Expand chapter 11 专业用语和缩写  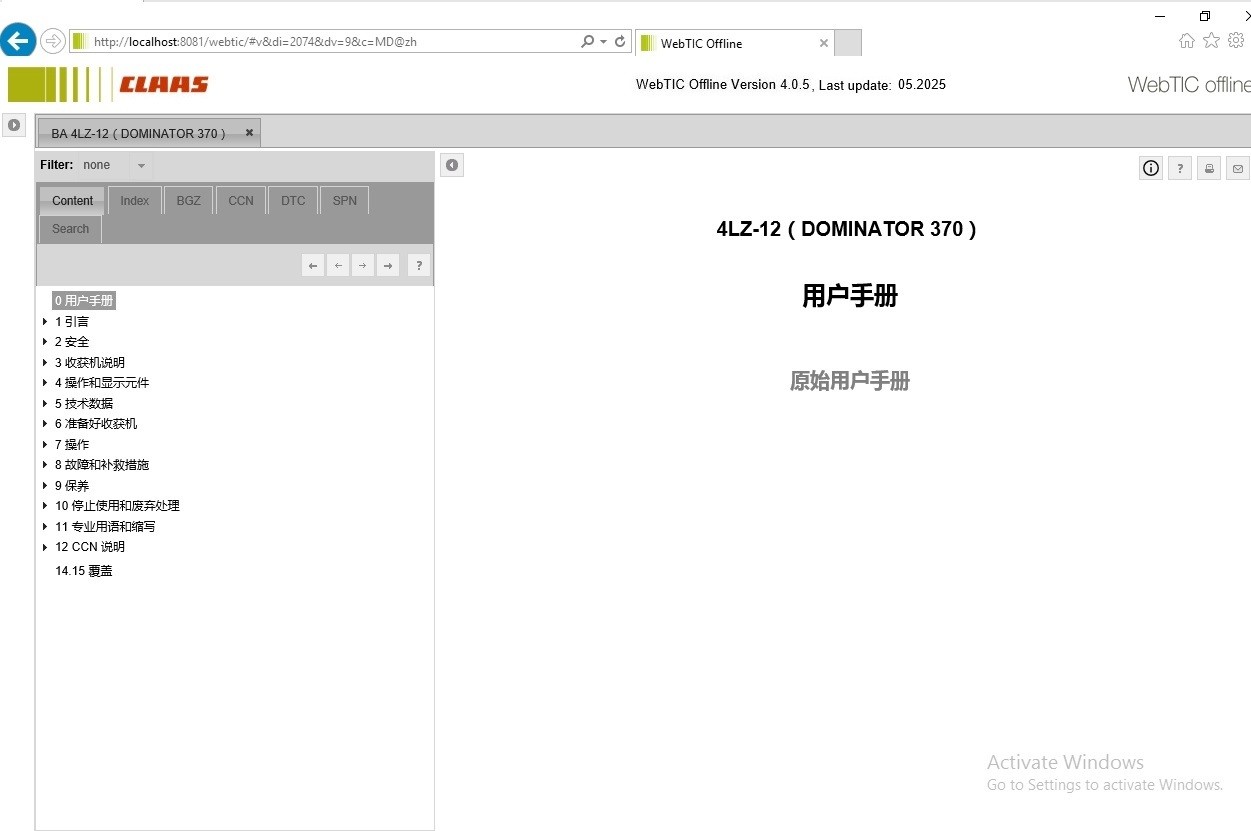[x=45, y=527]
